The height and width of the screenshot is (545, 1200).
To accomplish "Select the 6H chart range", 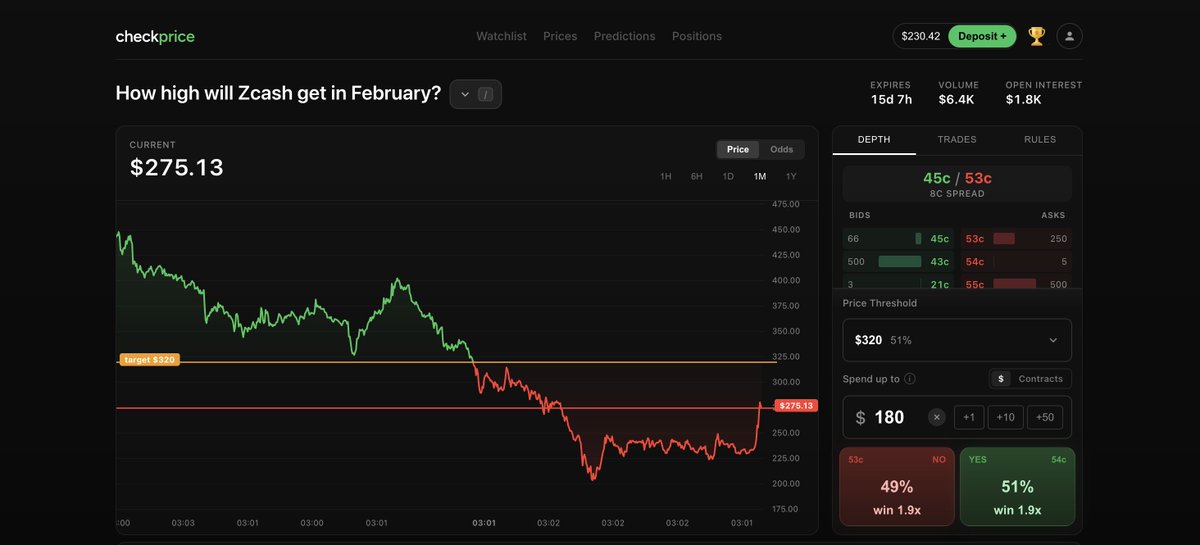I will [x=697, y=177].
